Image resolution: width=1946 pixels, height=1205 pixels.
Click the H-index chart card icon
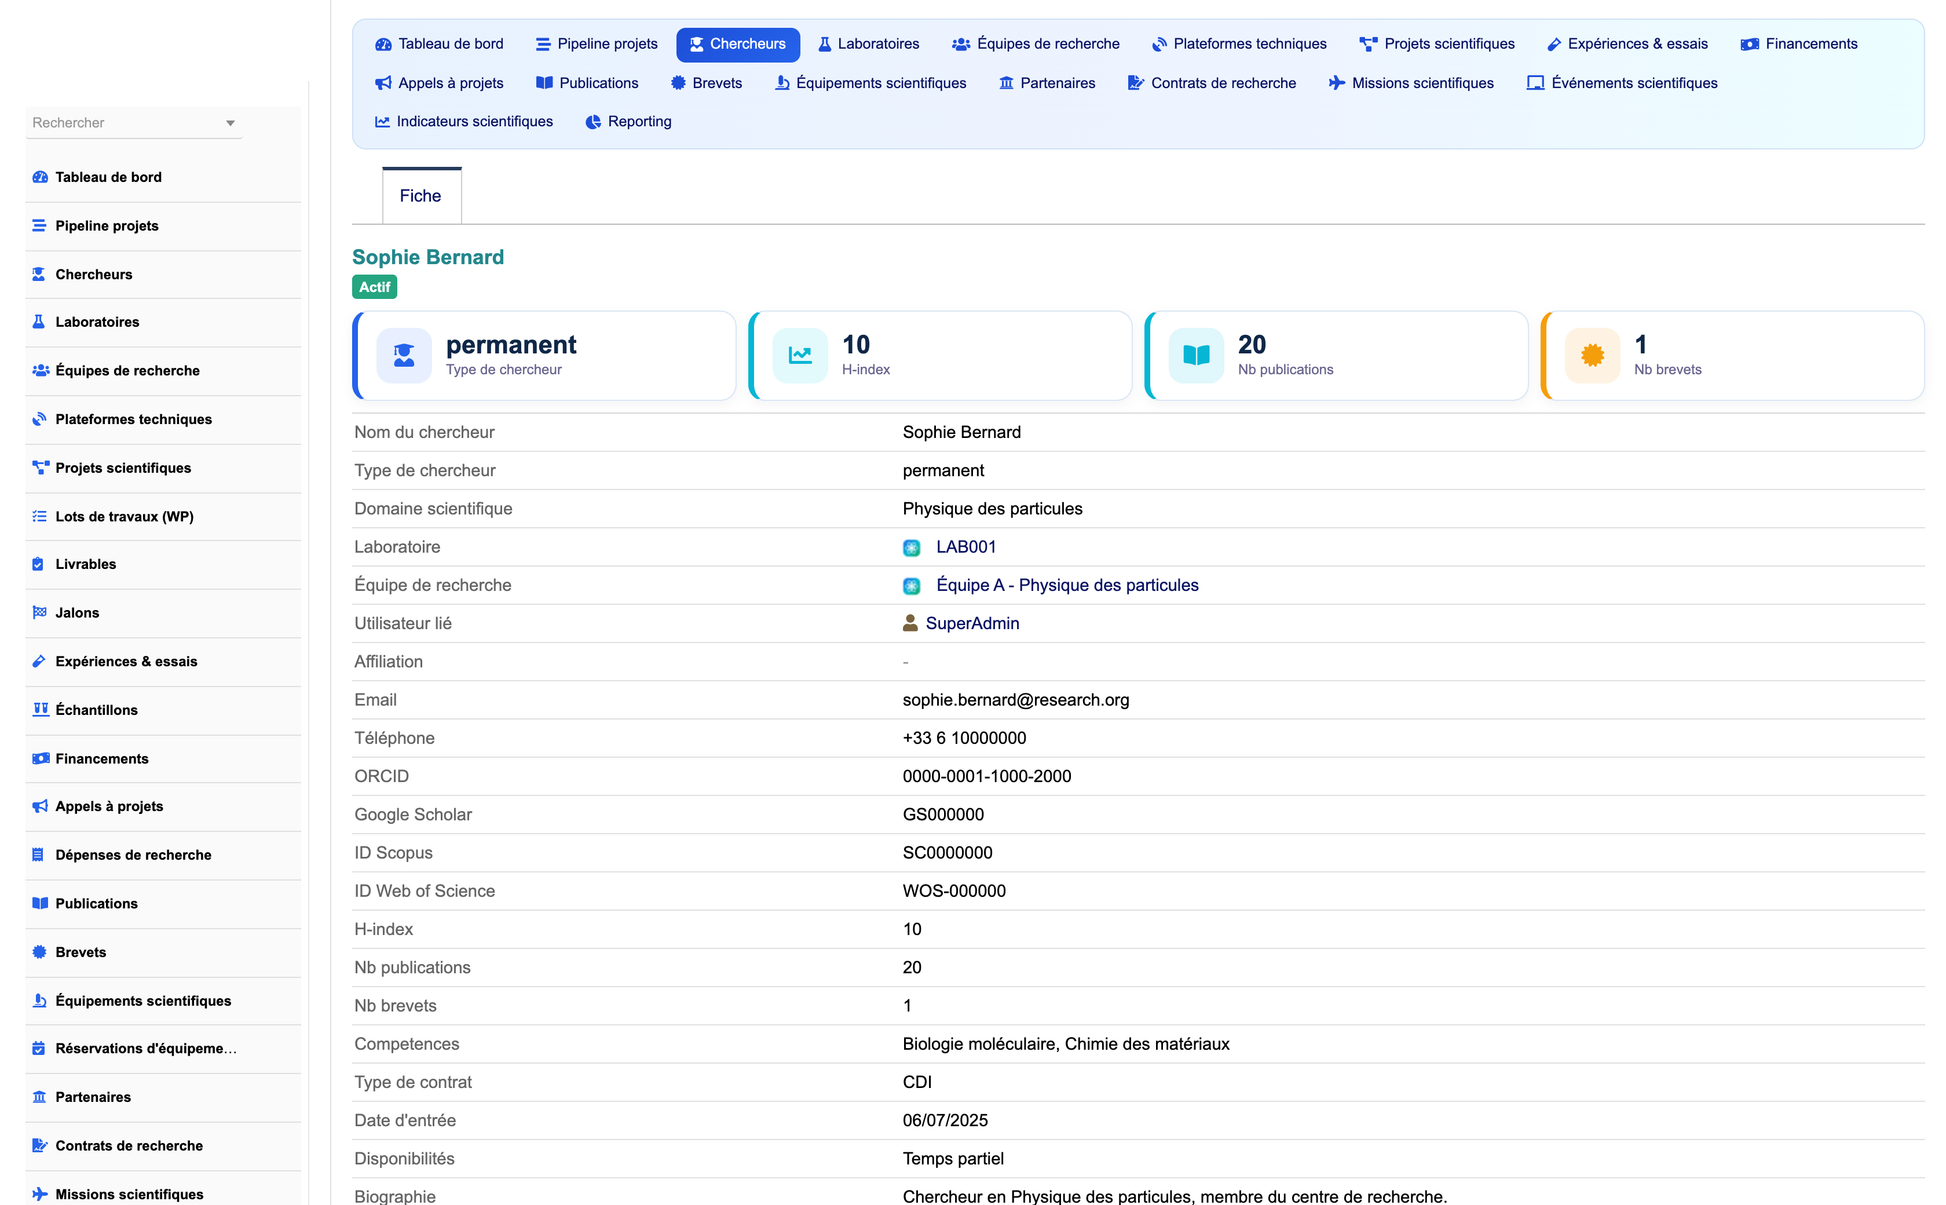[x=800, y=355]
